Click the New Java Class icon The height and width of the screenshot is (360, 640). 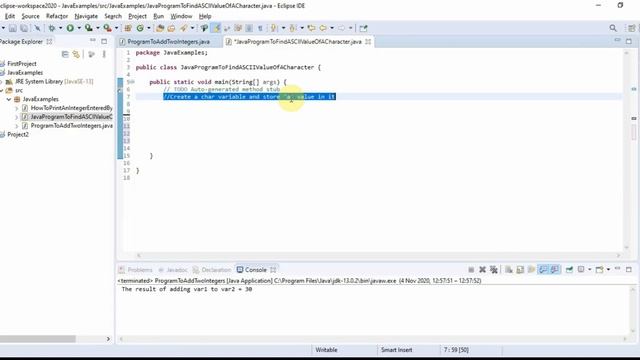click(140, 28)
